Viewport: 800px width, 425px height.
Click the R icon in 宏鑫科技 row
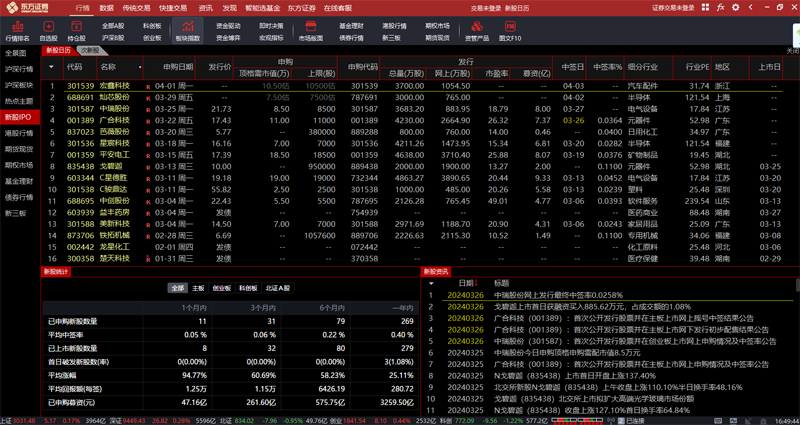[148, 87]
